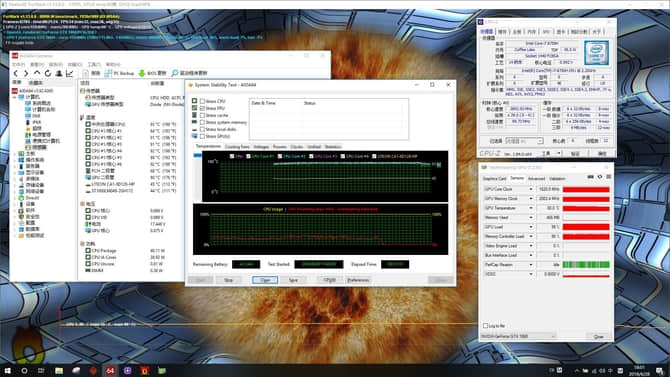Select the sensor item under the computer tree

pyautogui.click(x=38, y=147)
